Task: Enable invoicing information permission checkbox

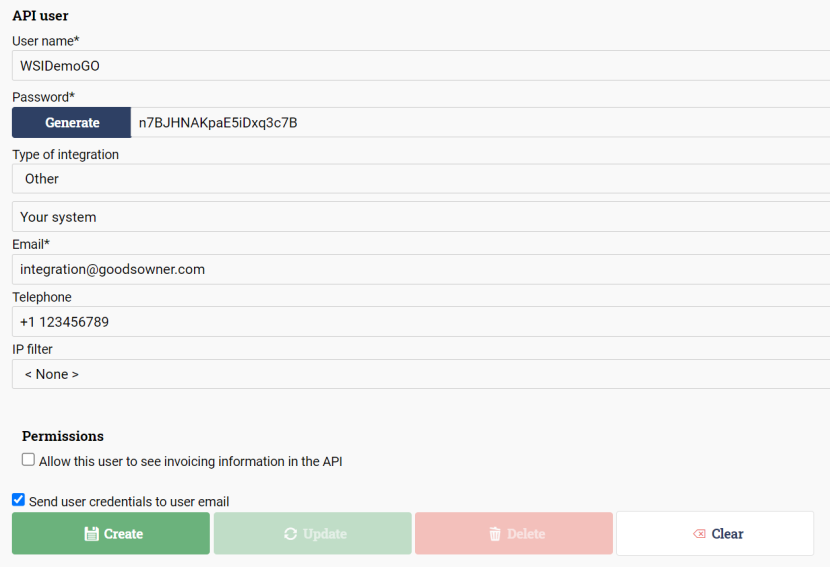Action: tap(28, 459)
